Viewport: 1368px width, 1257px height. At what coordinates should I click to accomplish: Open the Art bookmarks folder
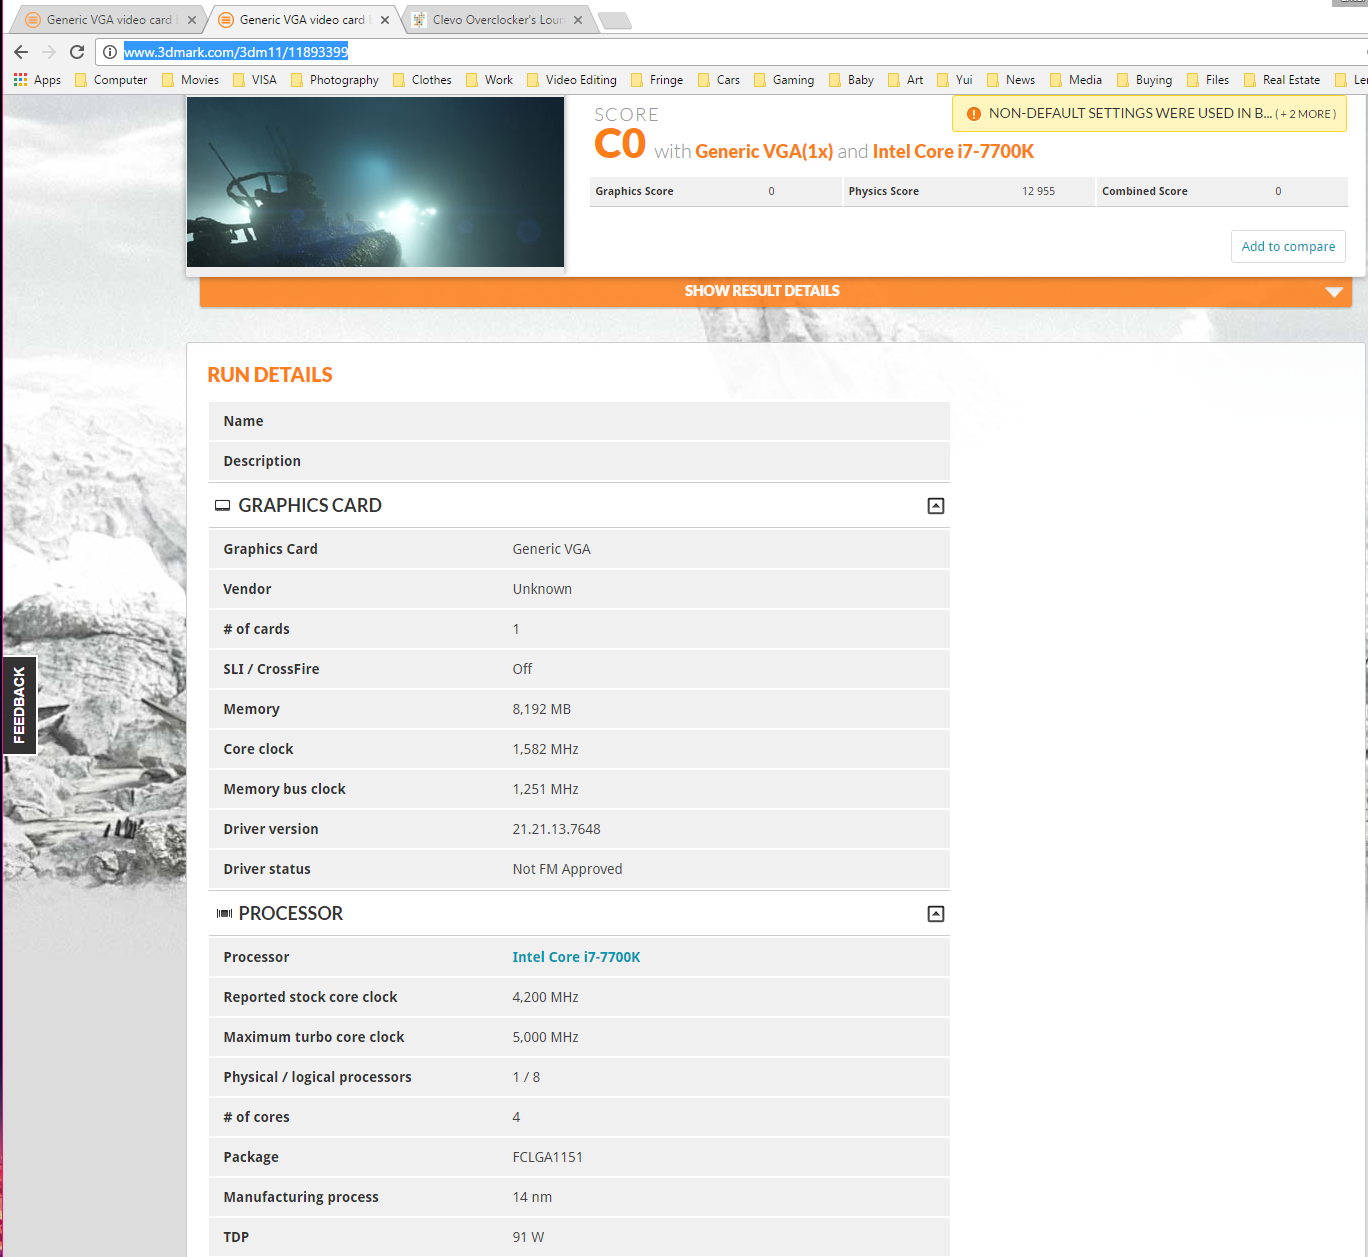click(x=906, y=80)
